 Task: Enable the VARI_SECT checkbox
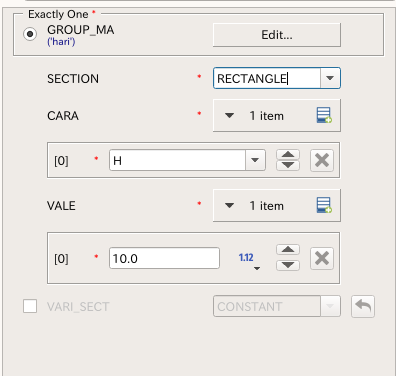[30, 306]
